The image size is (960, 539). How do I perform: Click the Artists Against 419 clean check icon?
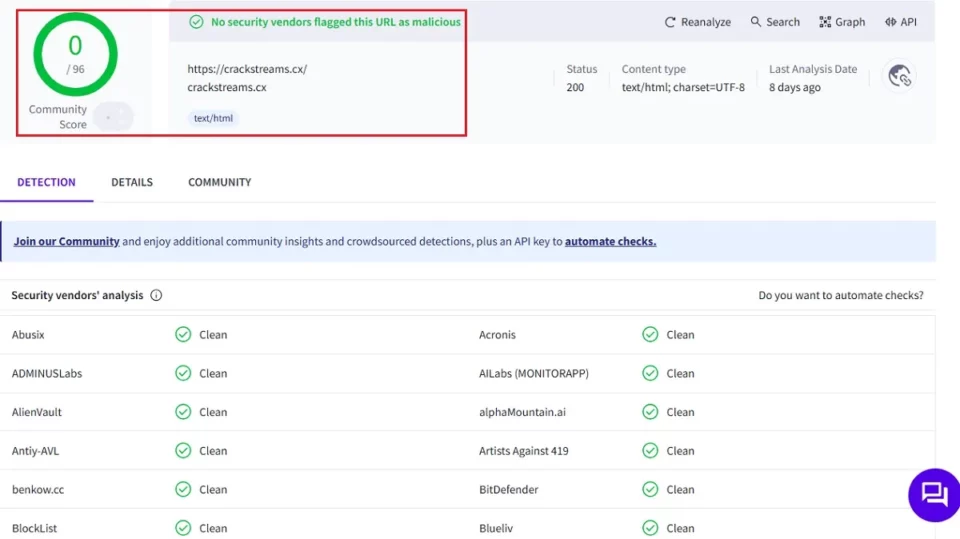tap(650, 451)
